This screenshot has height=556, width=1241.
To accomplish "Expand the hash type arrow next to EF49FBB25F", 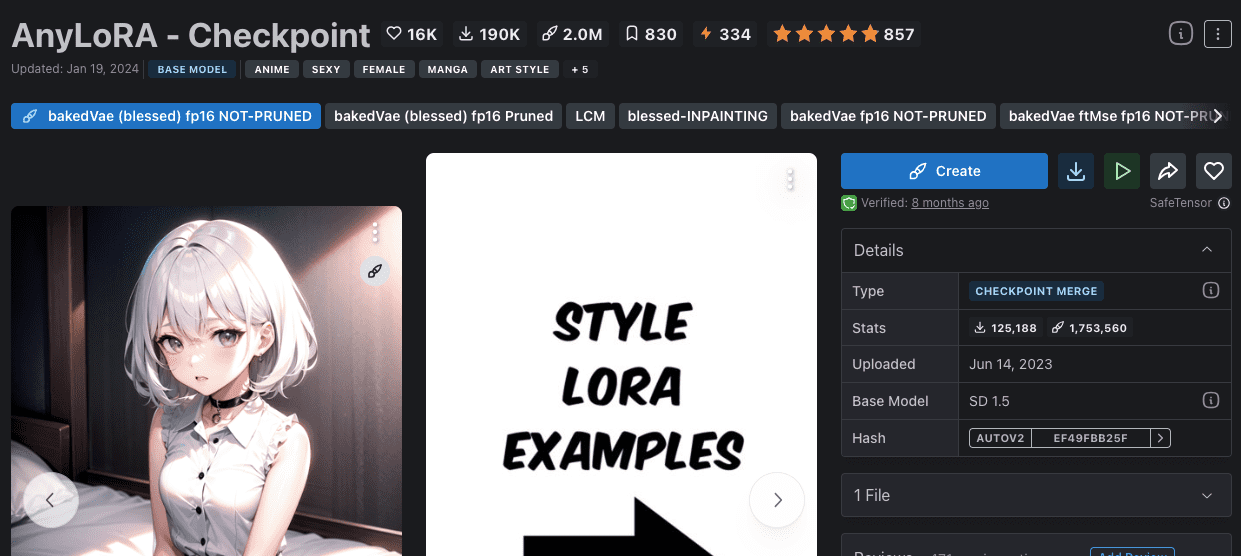I will click(1160, 438).
